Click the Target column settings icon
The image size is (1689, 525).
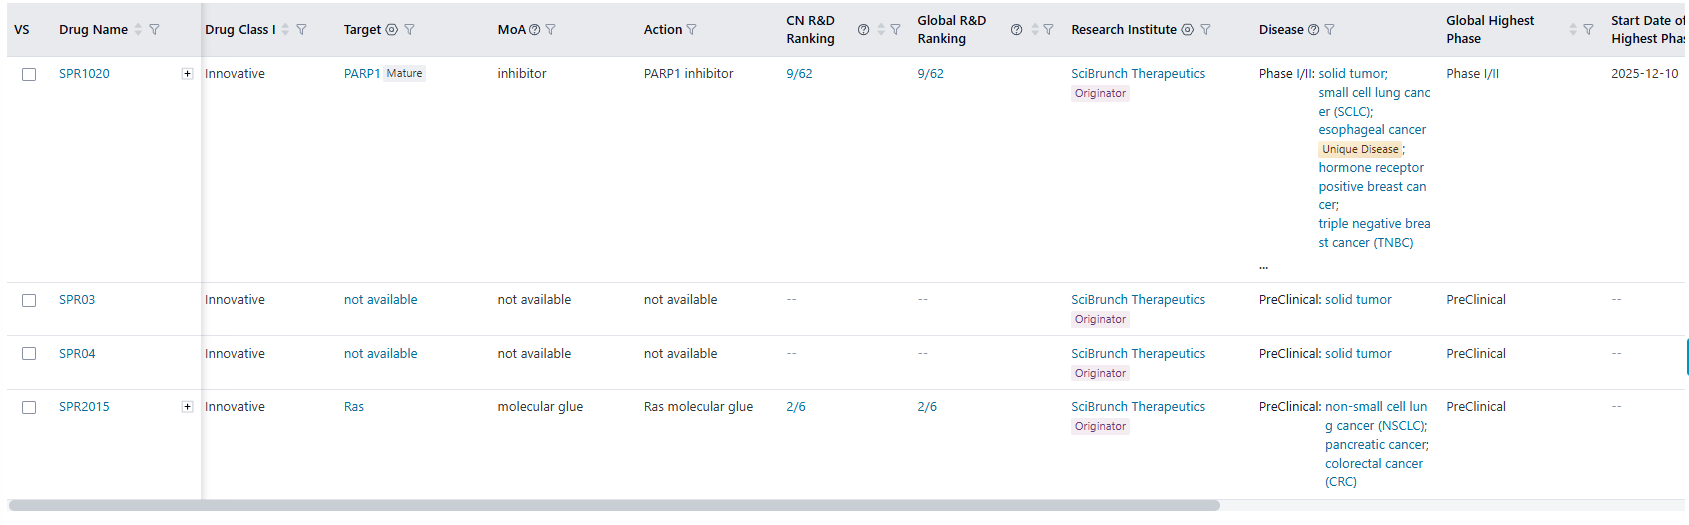(x=392, y=30)
